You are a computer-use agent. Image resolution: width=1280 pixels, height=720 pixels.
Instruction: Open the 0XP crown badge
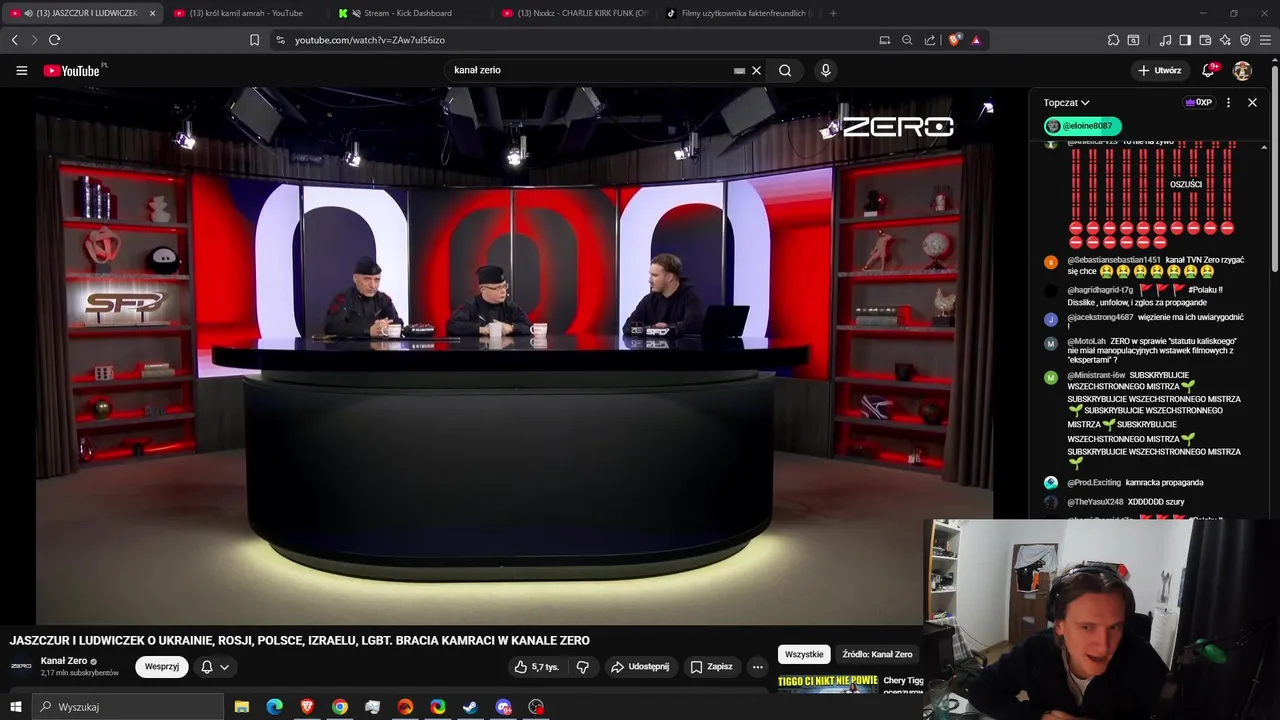tap(1198, 102)
